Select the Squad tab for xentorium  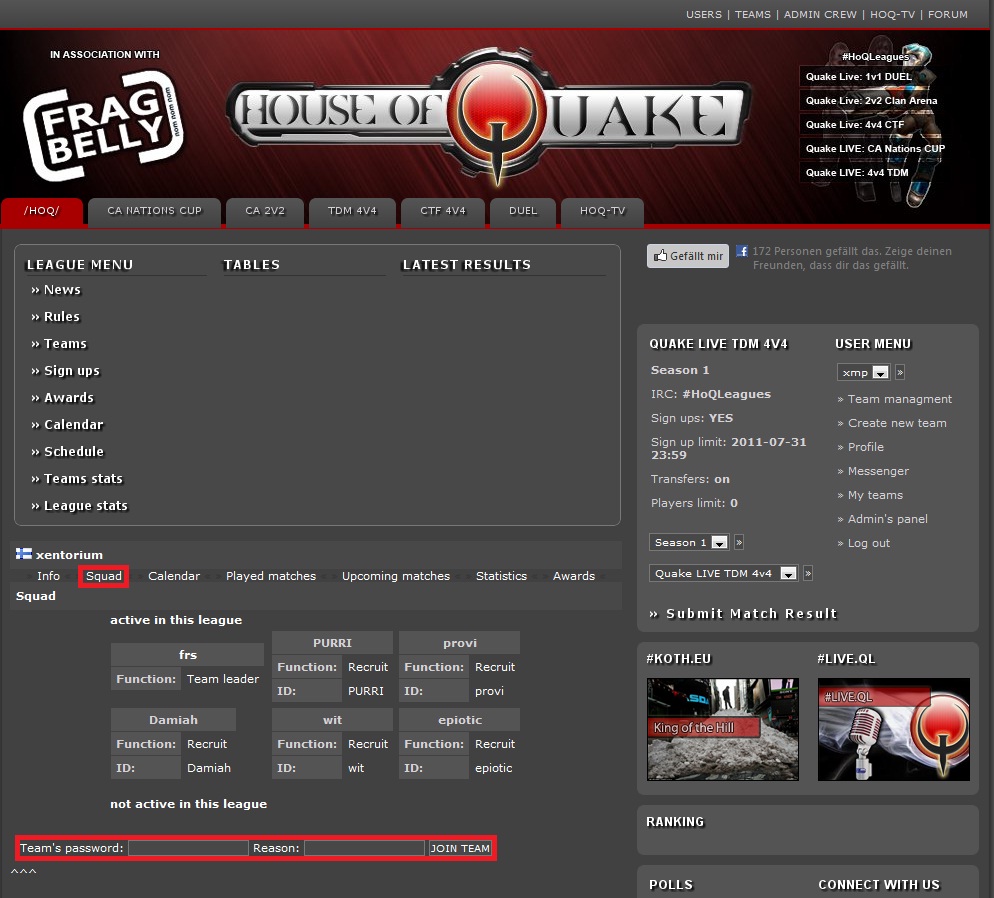pyautogui.click(x=103, y=576)
